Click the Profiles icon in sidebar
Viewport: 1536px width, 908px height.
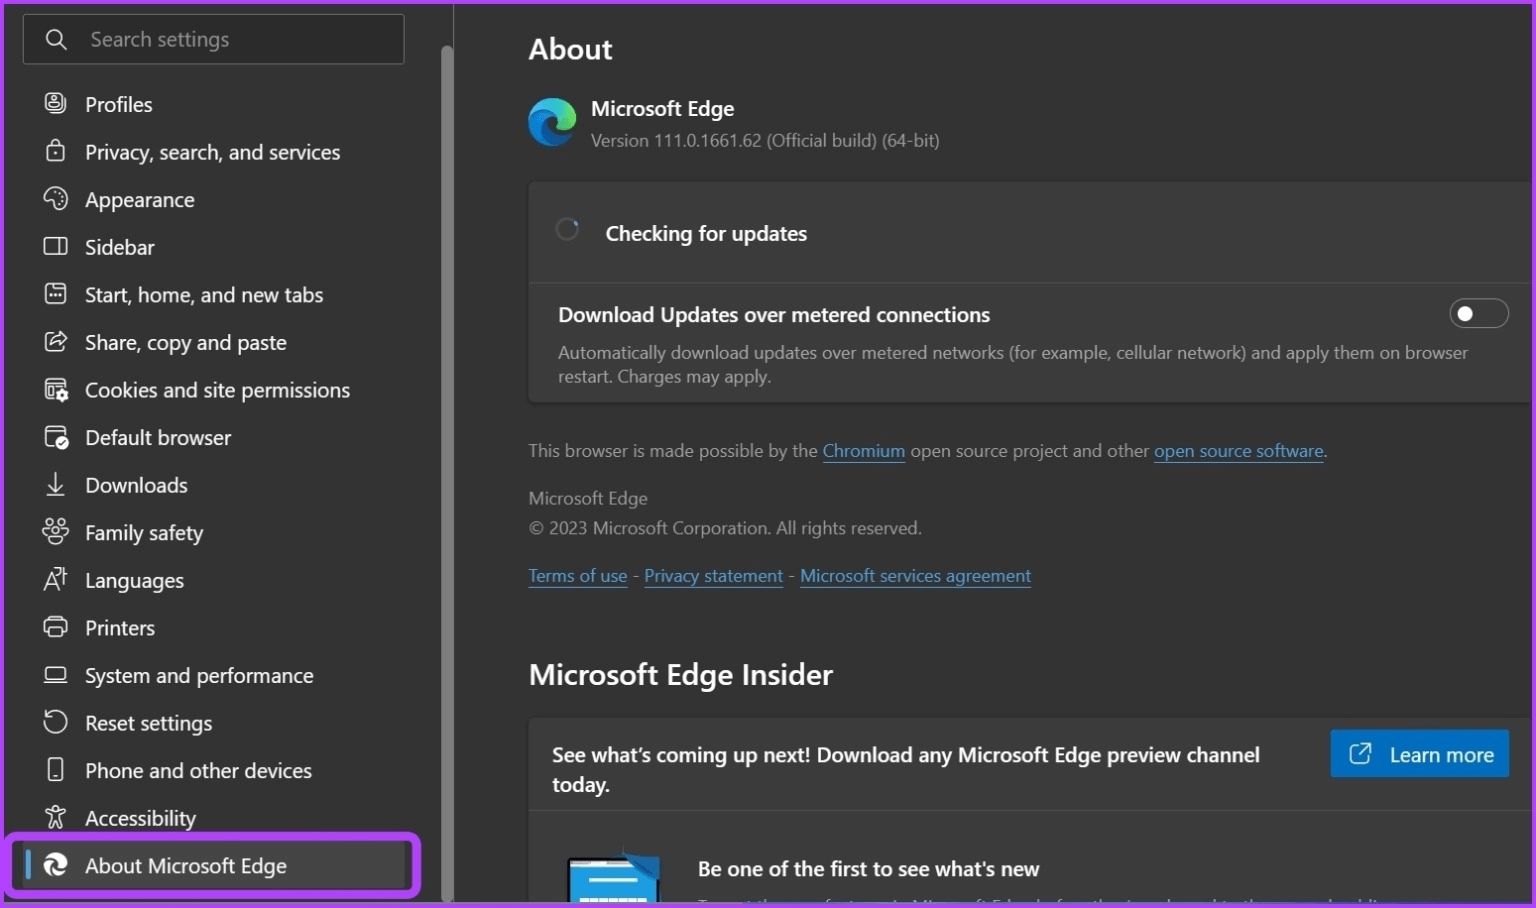pos(55,103)
